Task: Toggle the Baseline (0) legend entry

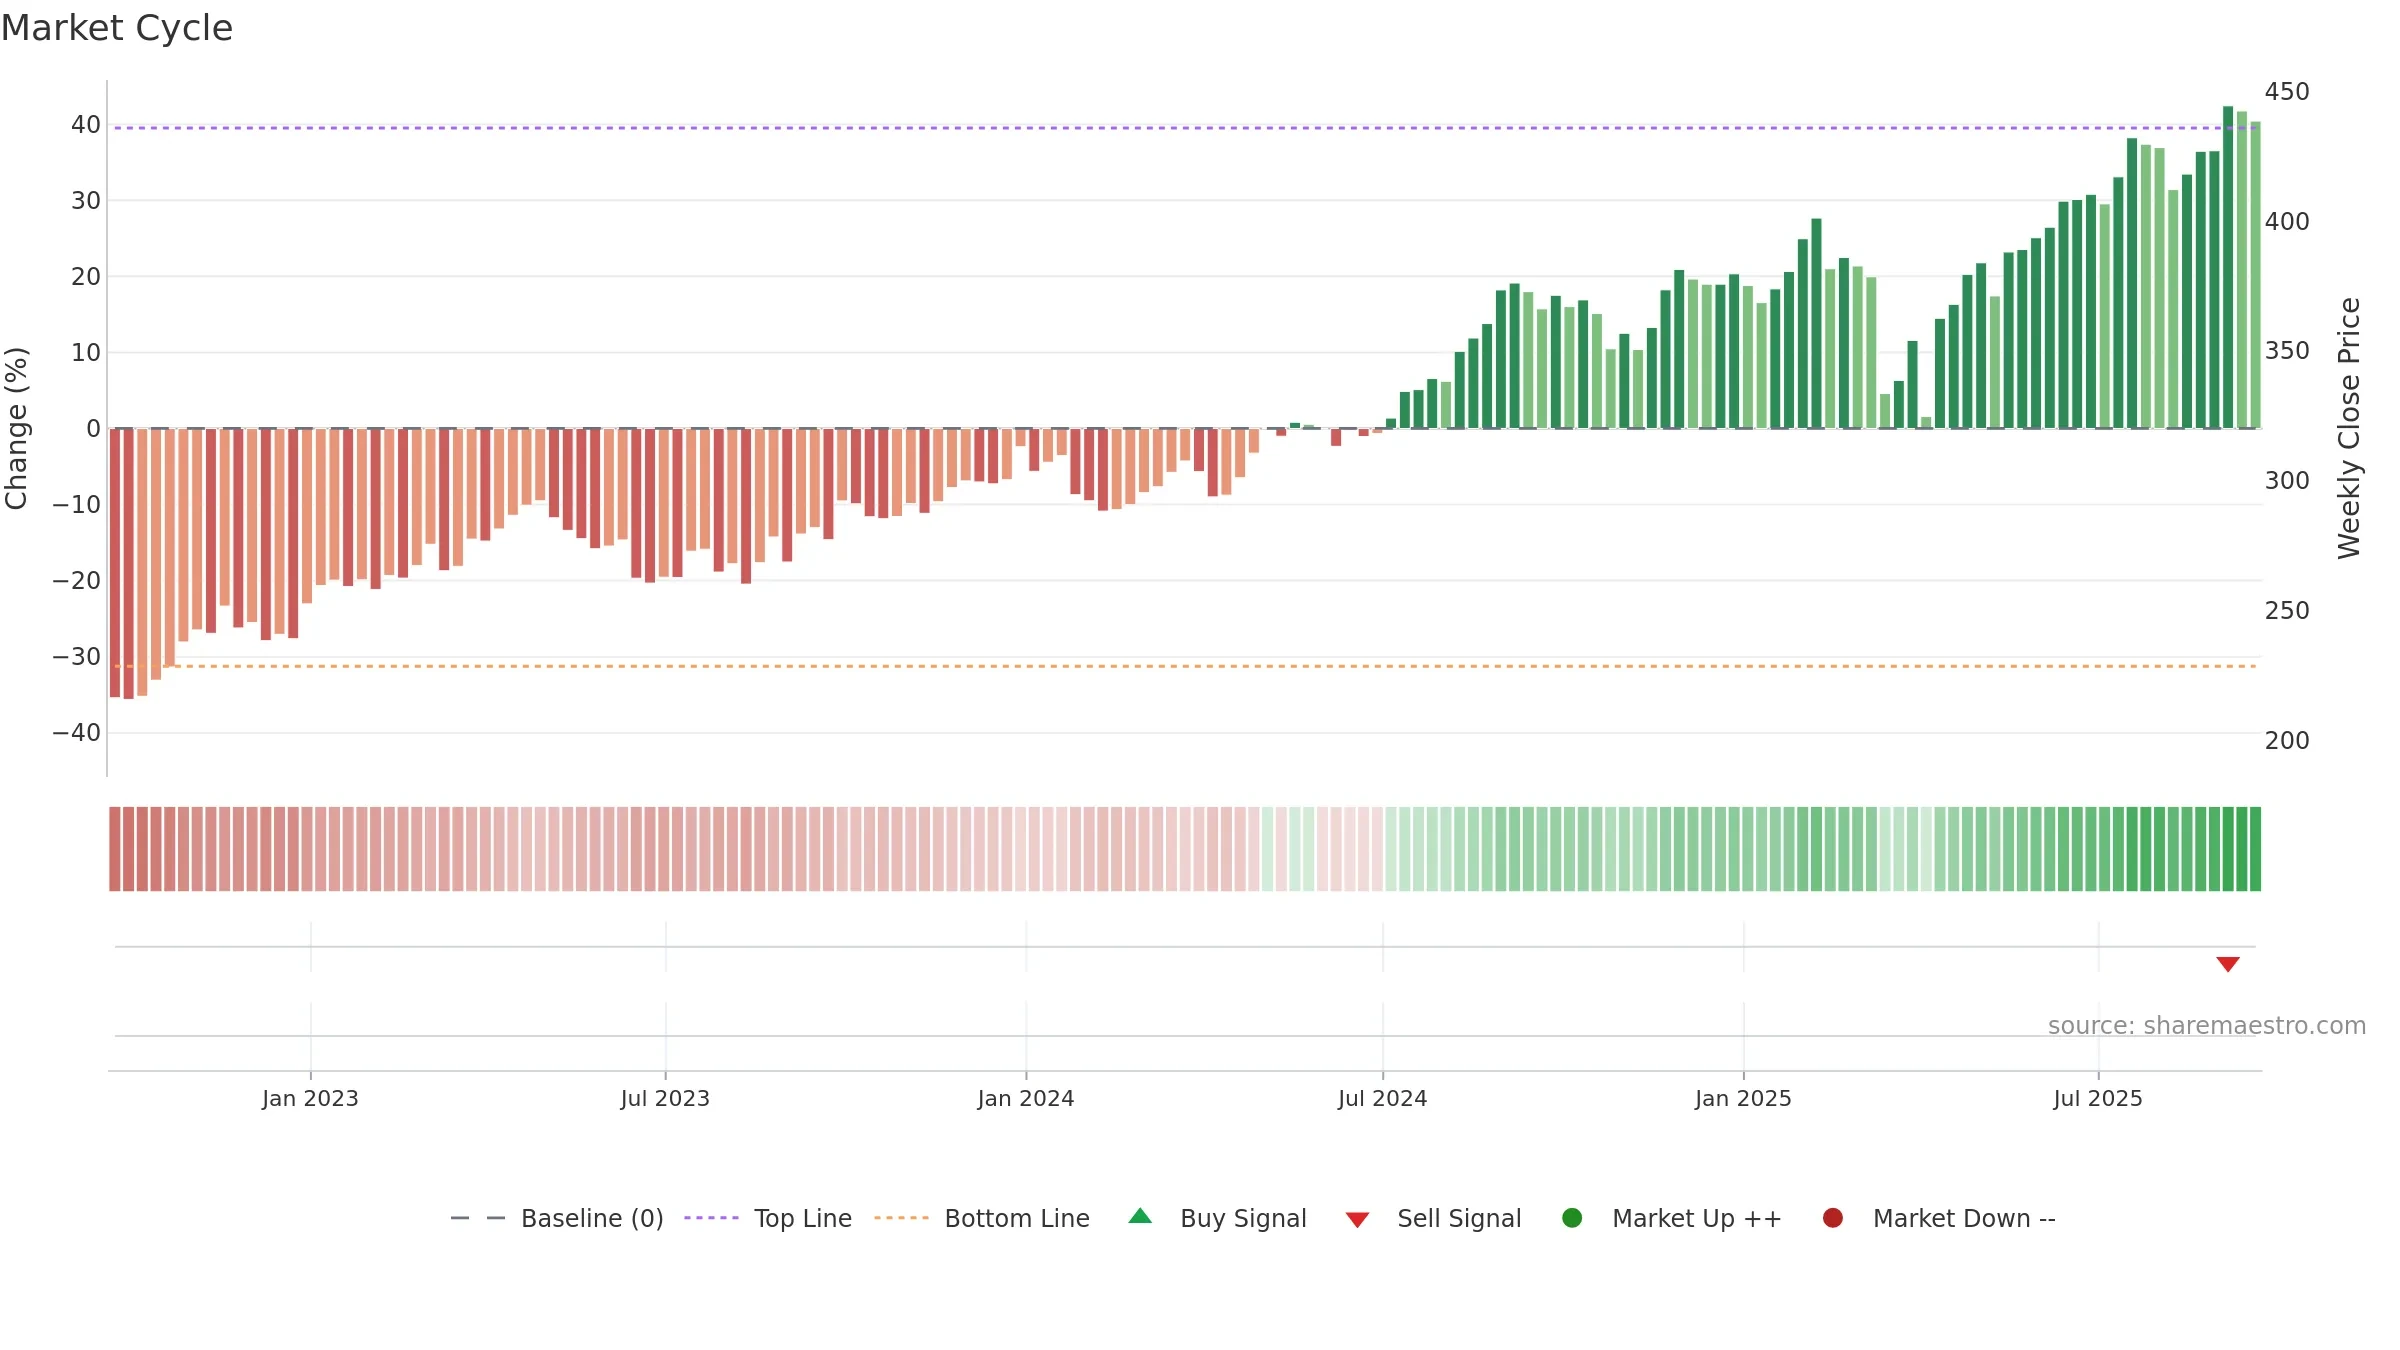Action: (x=557, y=1218)
